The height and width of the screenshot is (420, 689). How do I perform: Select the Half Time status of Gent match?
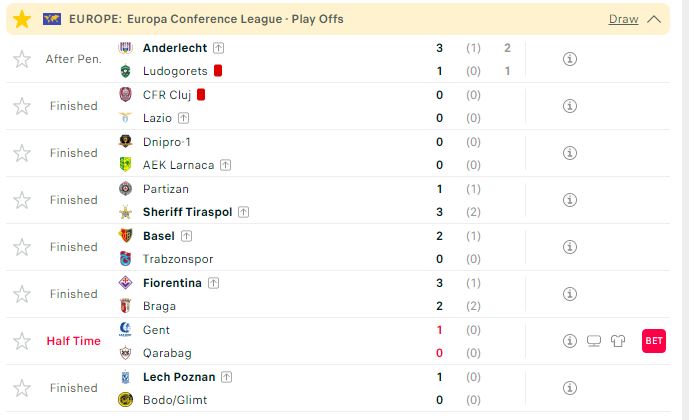point(73,341)
